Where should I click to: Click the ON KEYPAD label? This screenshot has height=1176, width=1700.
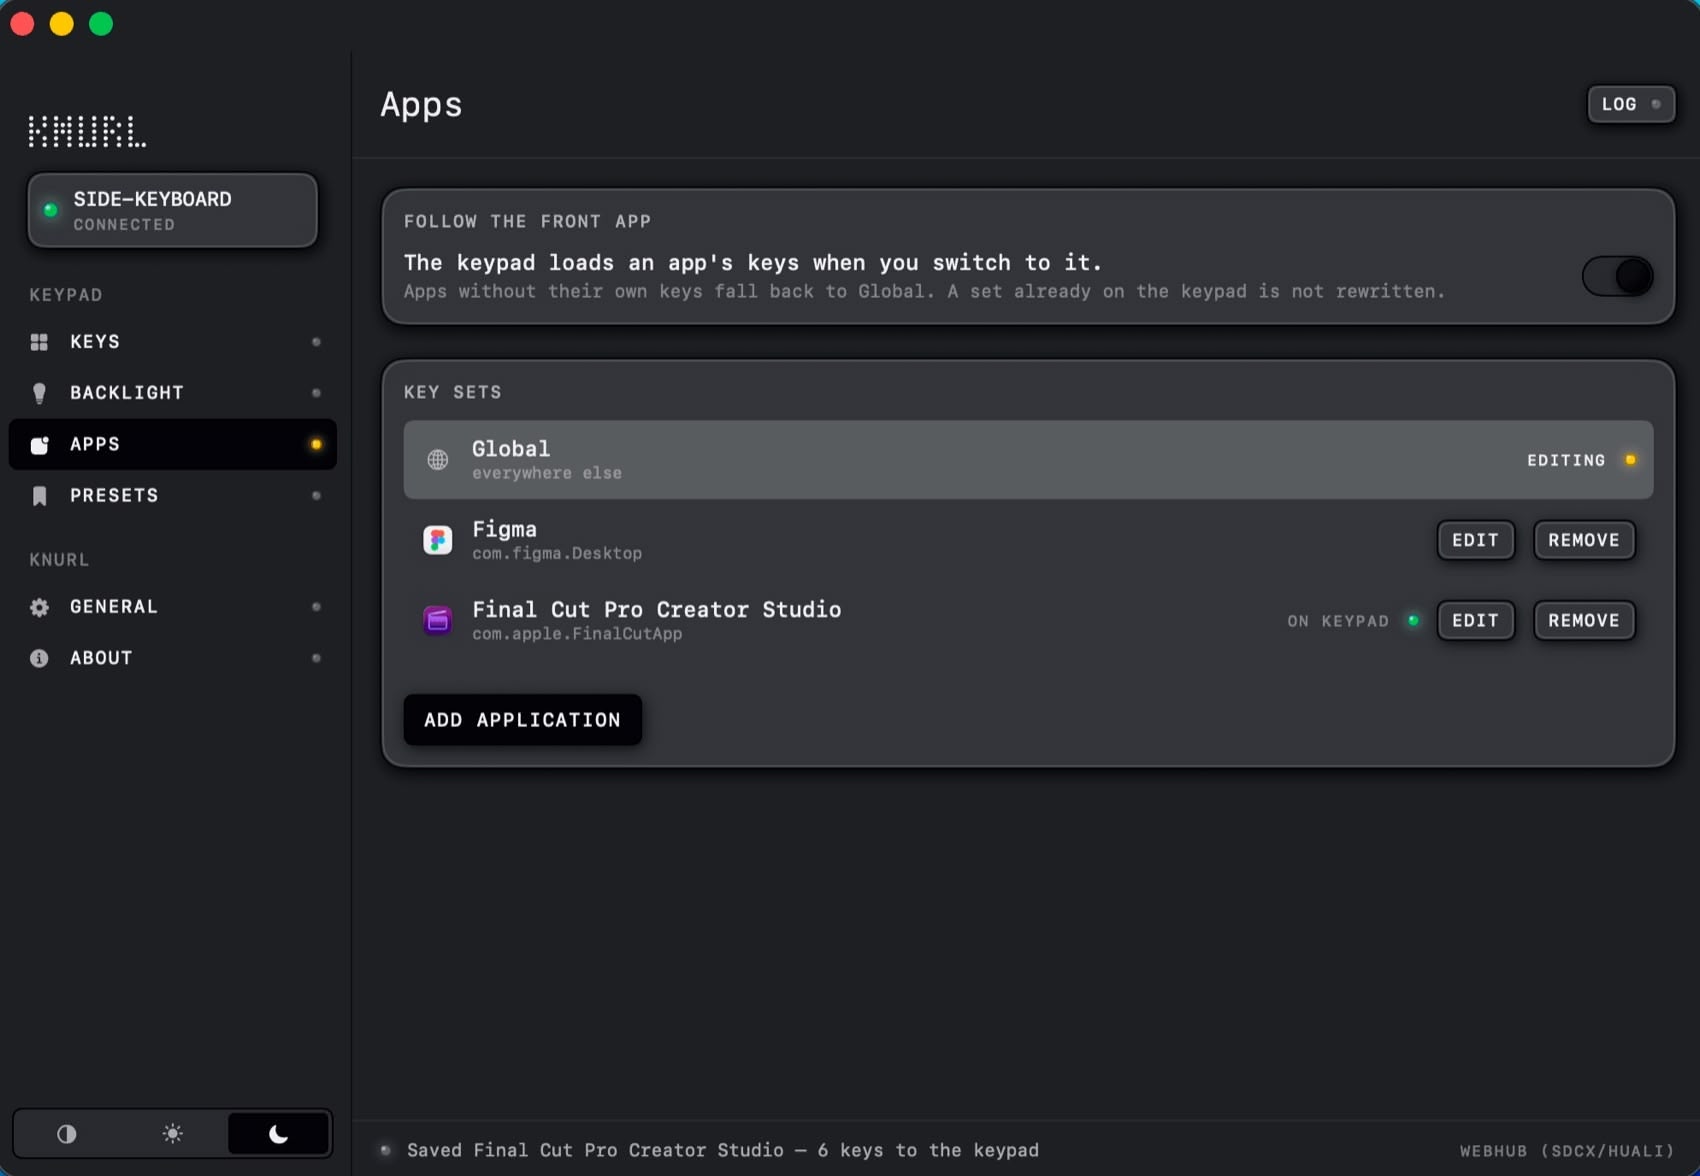pyautogui.click(x=1338, y=621)
